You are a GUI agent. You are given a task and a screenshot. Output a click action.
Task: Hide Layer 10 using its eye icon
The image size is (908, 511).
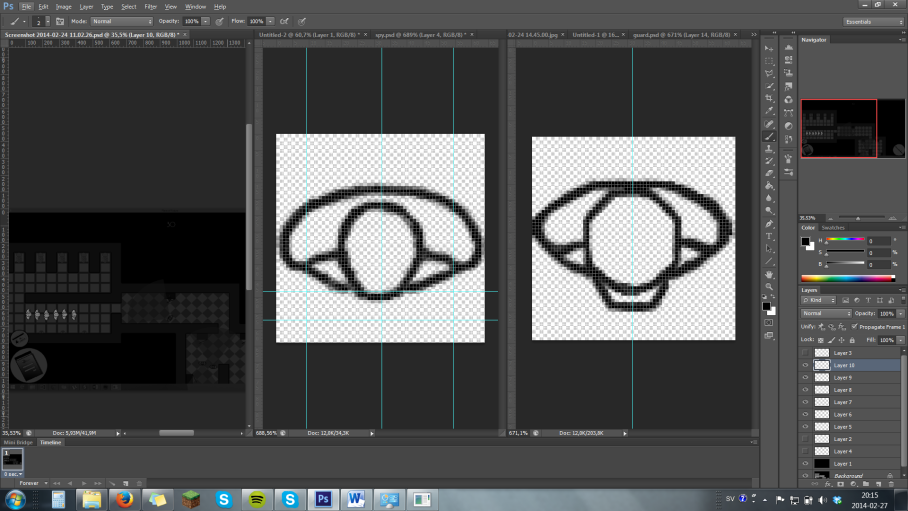pyautogui.click(x=805, y=365)
